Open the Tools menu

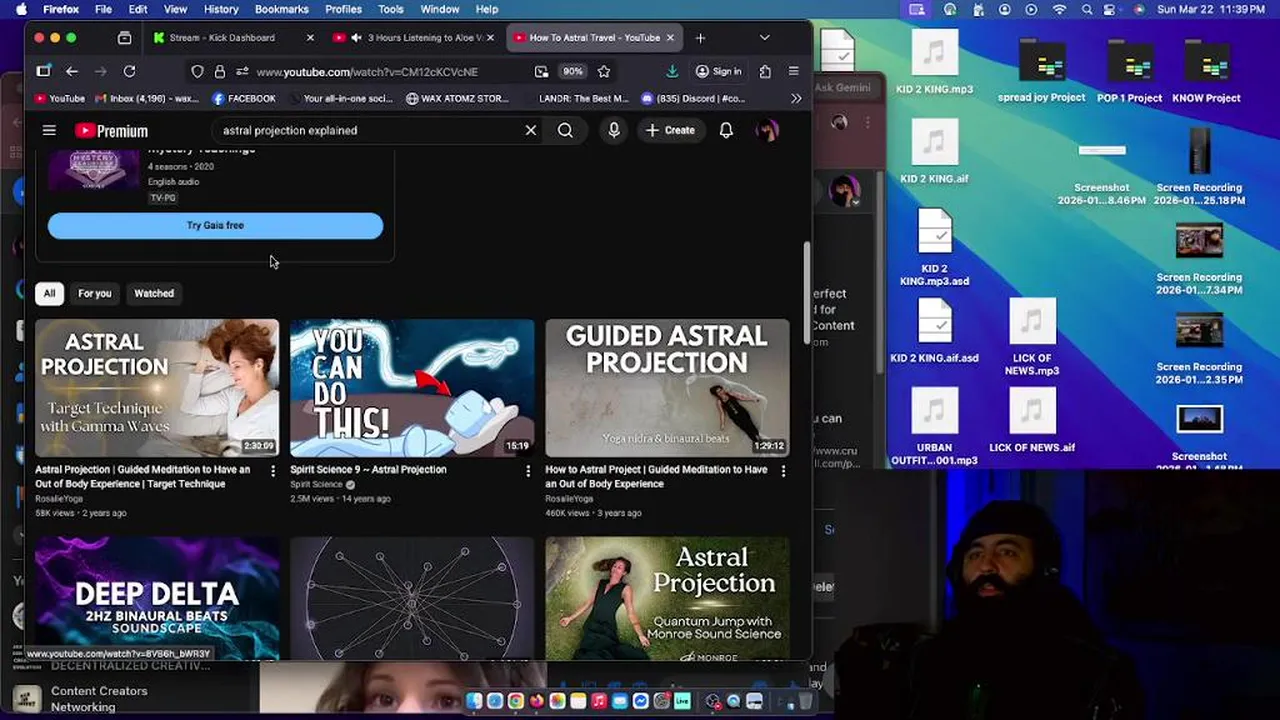391,9
